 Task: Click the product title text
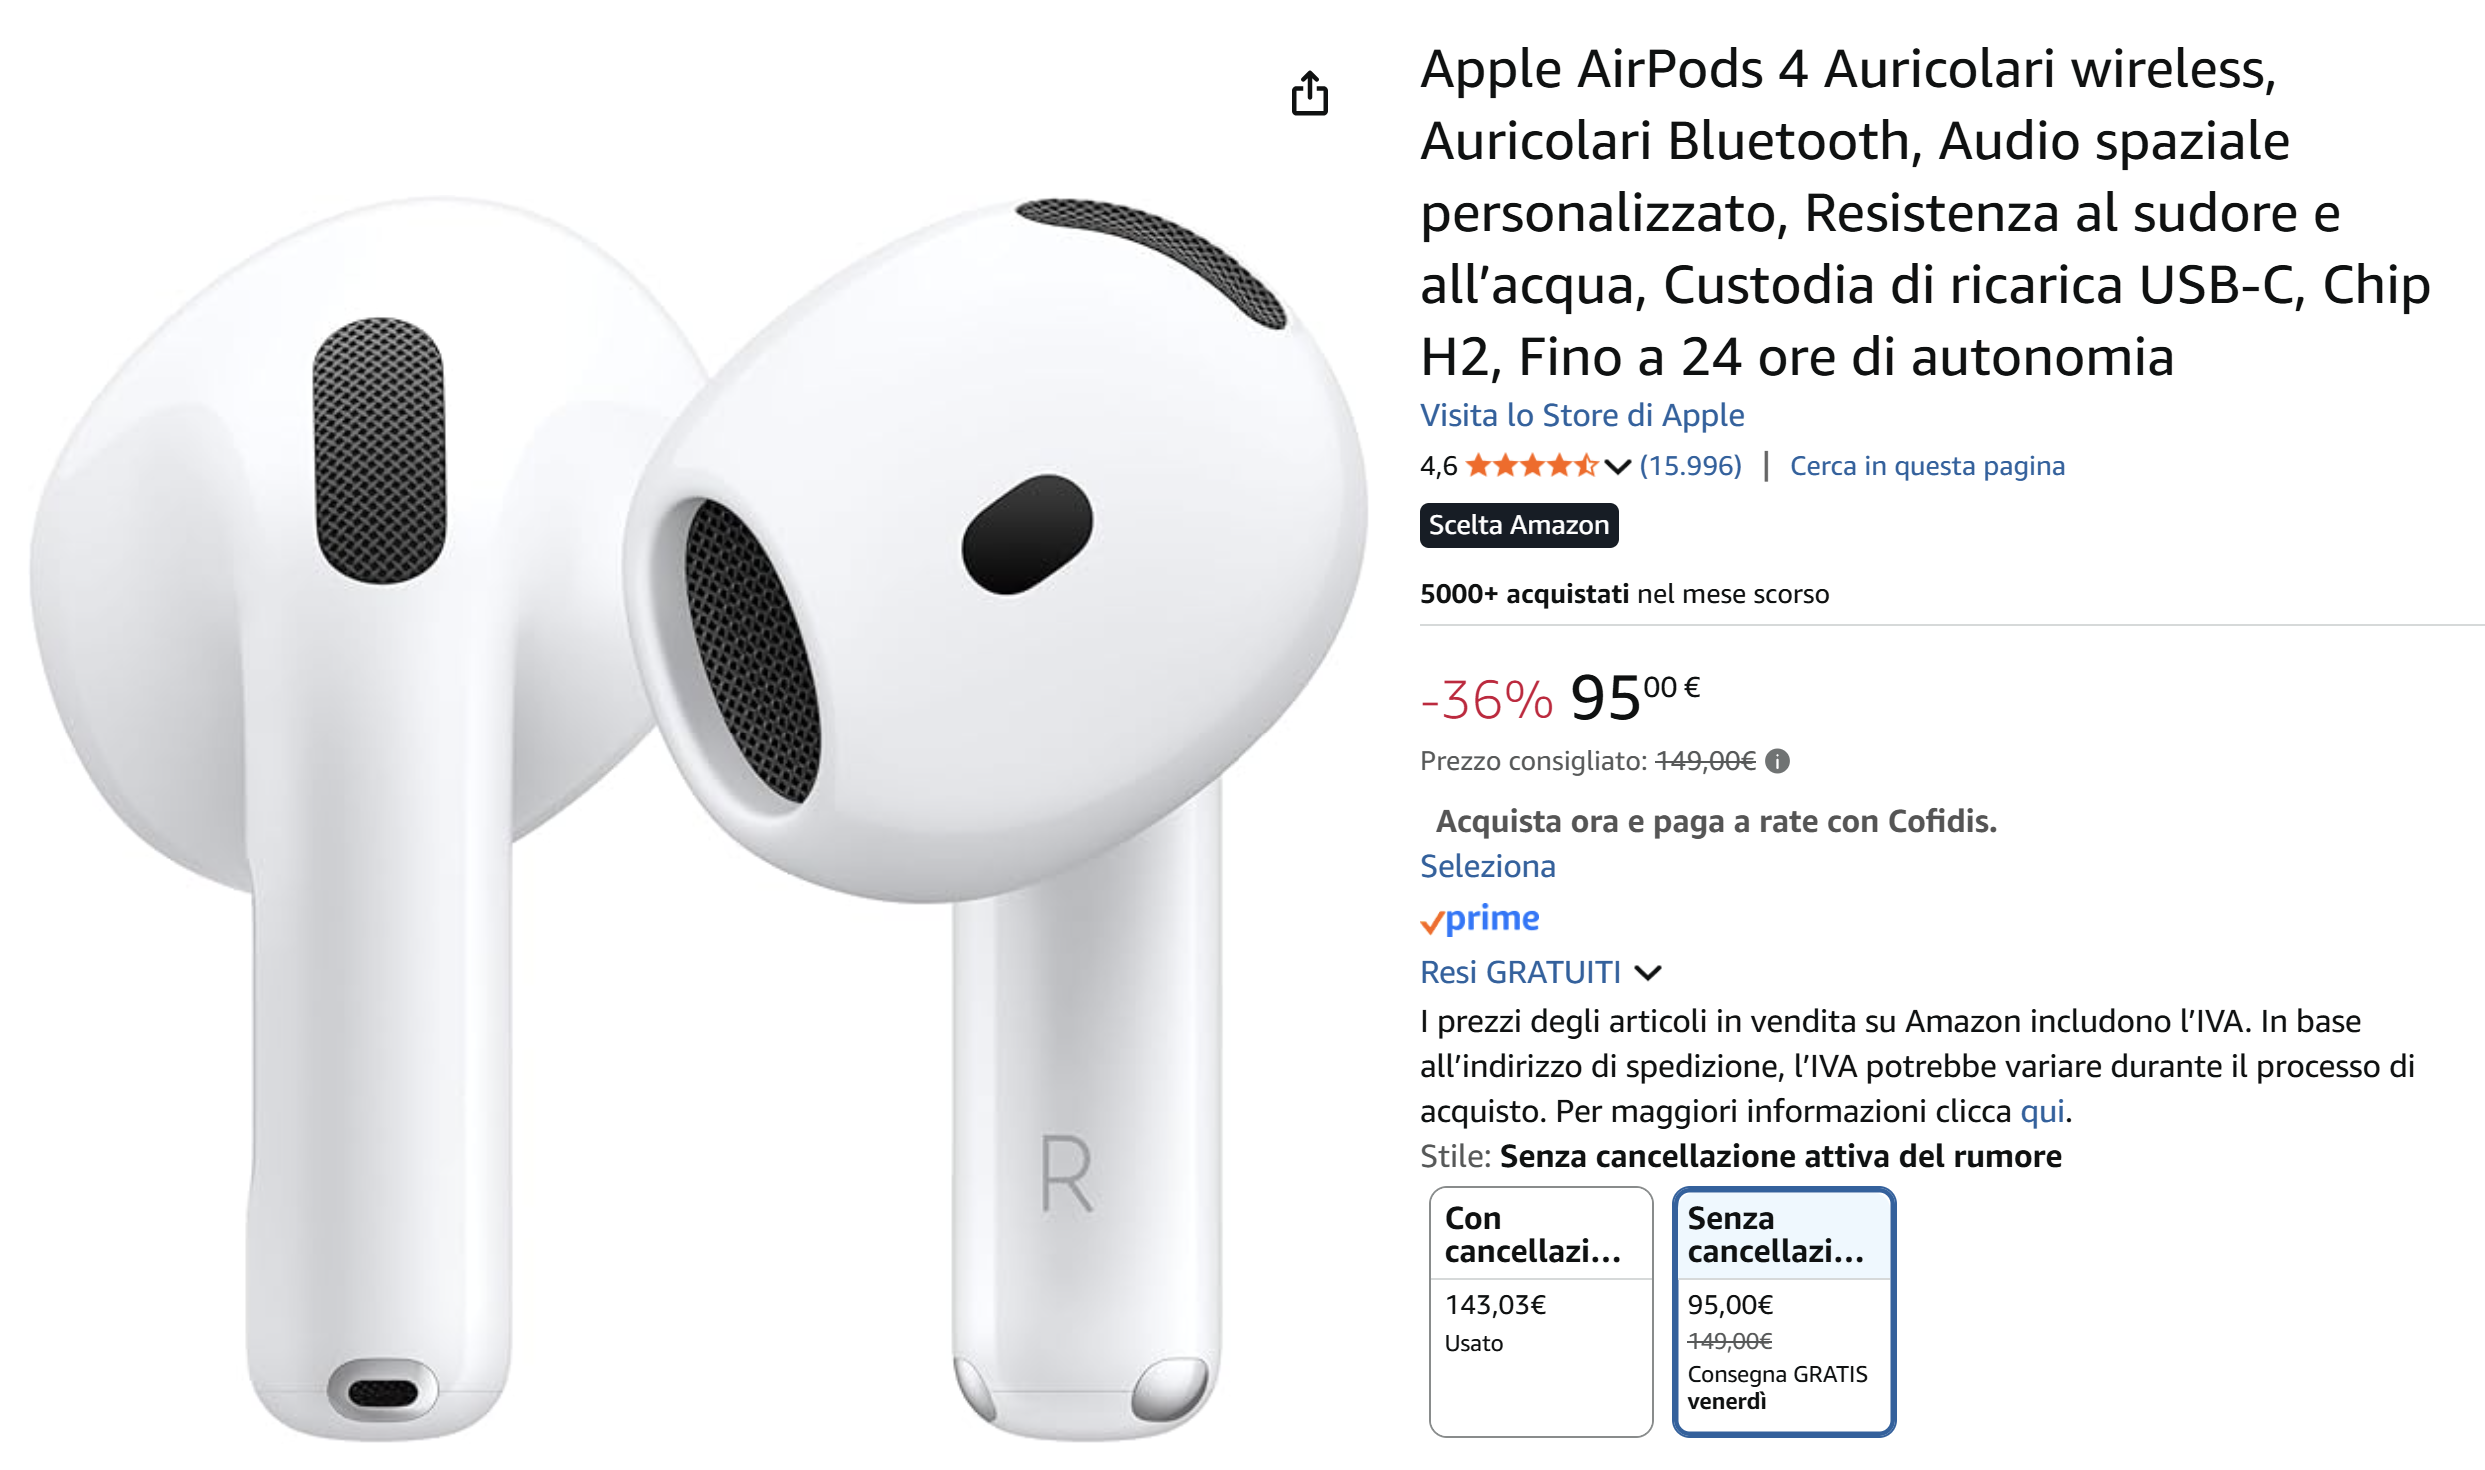1925,212
